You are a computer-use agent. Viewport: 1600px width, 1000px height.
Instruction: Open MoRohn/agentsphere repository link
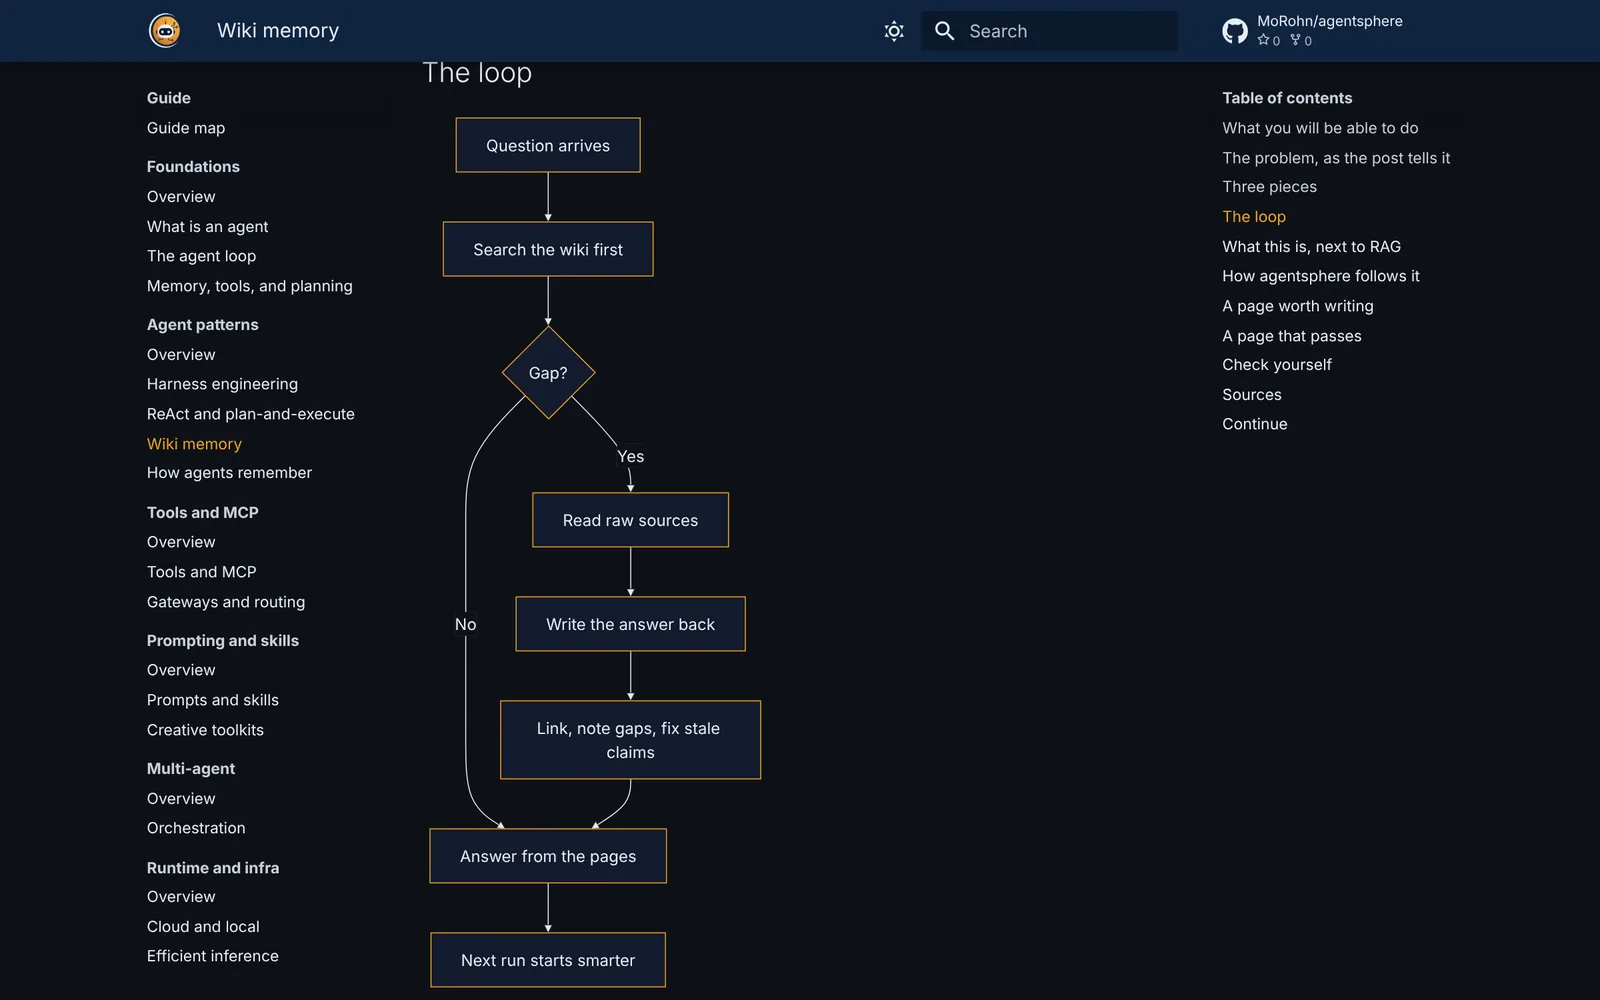(x=1329, y=21)
